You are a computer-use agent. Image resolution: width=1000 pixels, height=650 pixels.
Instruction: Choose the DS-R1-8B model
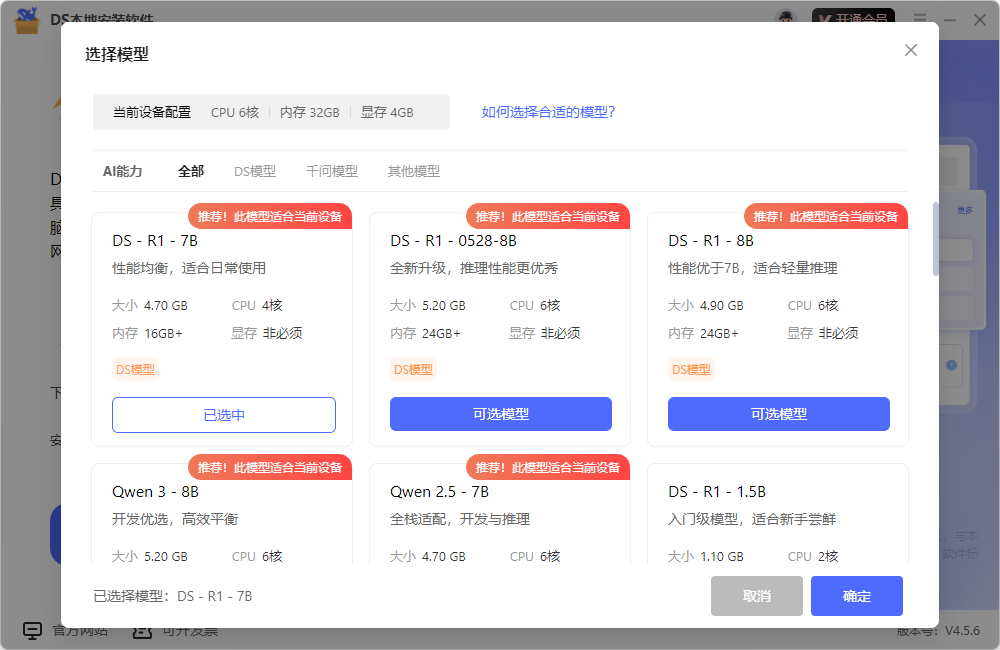[x=778, y=414]
